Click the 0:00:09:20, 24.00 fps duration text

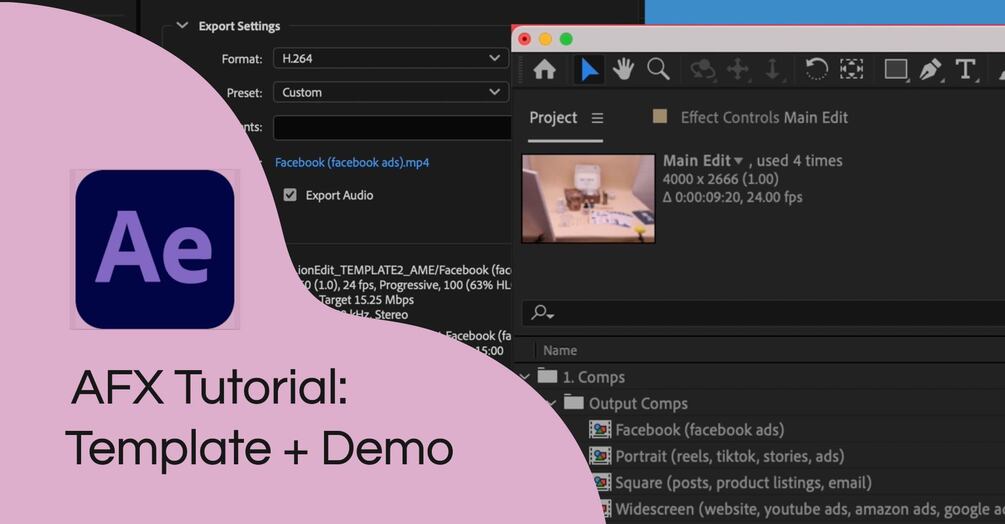[733, 197]
